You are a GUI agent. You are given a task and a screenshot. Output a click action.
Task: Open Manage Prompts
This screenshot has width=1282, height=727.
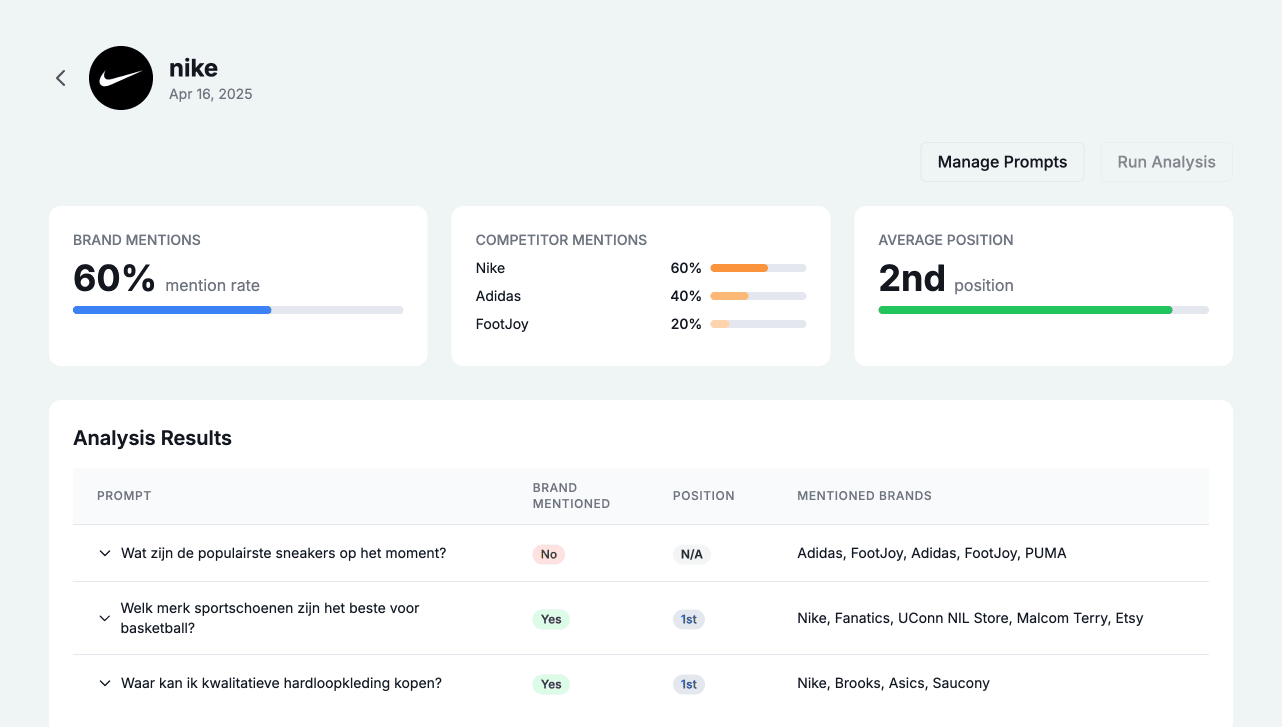click(1002, 162)
